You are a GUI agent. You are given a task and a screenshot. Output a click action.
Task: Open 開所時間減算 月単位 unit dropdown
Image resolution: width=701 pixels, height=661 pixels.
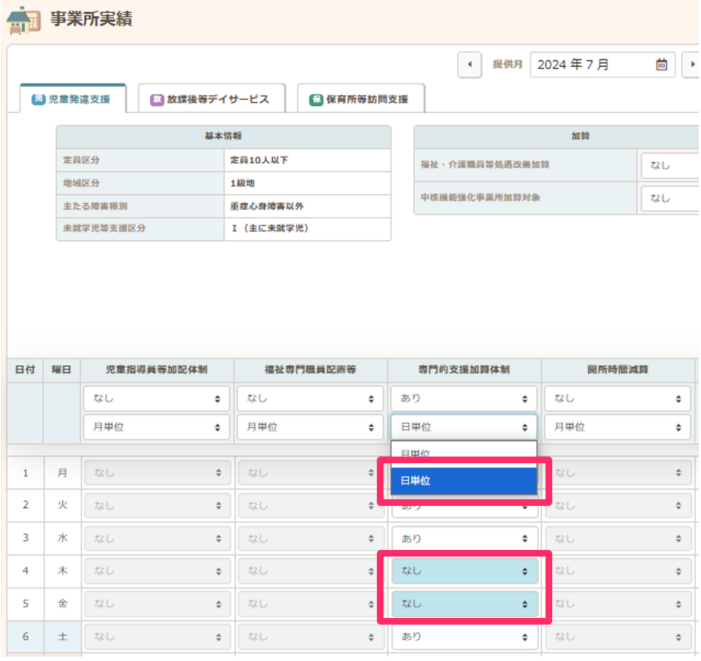(619, 427)
